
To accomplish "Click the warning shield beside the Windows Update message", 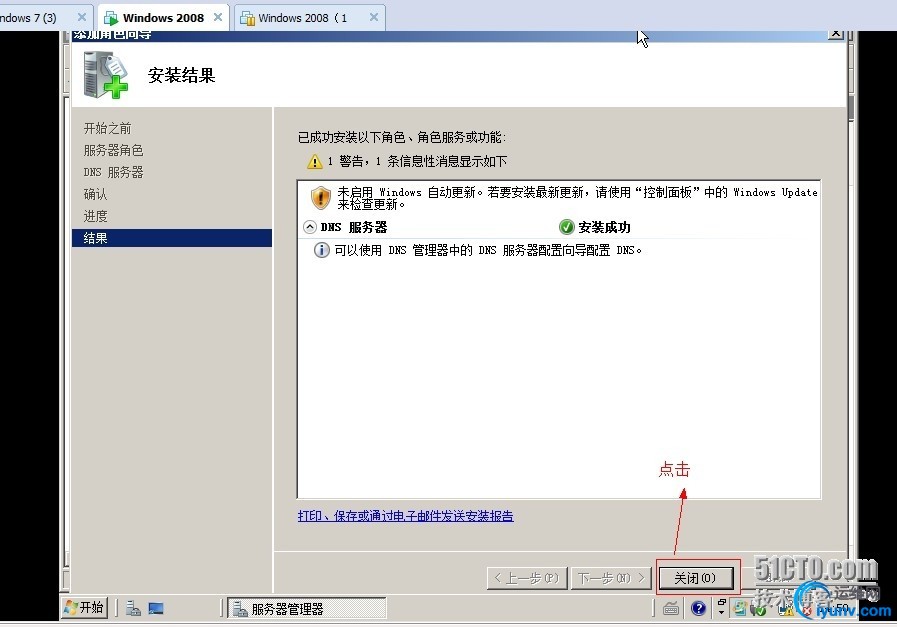I will (318, 197).
